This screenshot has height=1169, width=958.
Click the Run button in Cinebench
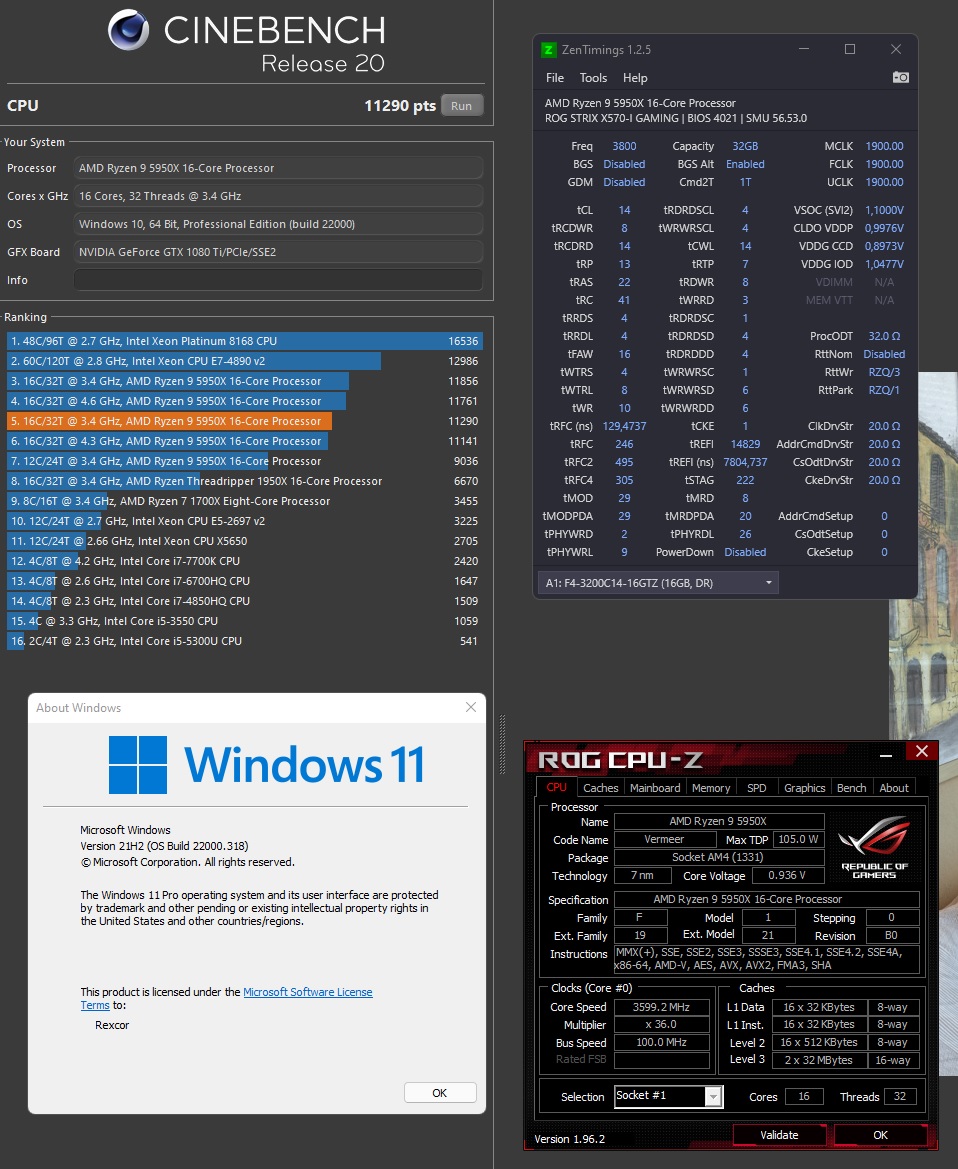click(461, 106)
